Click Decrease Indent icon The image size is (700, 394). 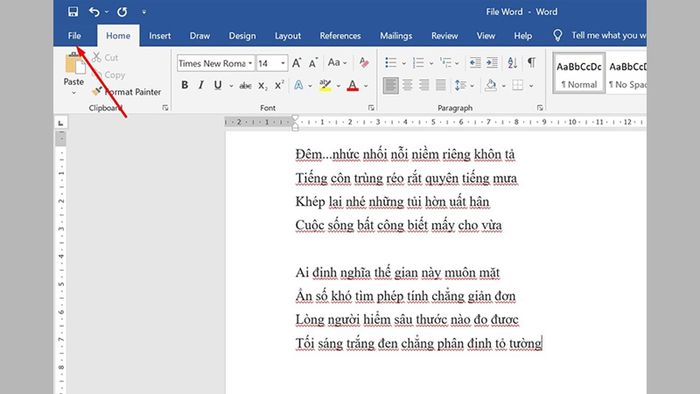(475, 63)
